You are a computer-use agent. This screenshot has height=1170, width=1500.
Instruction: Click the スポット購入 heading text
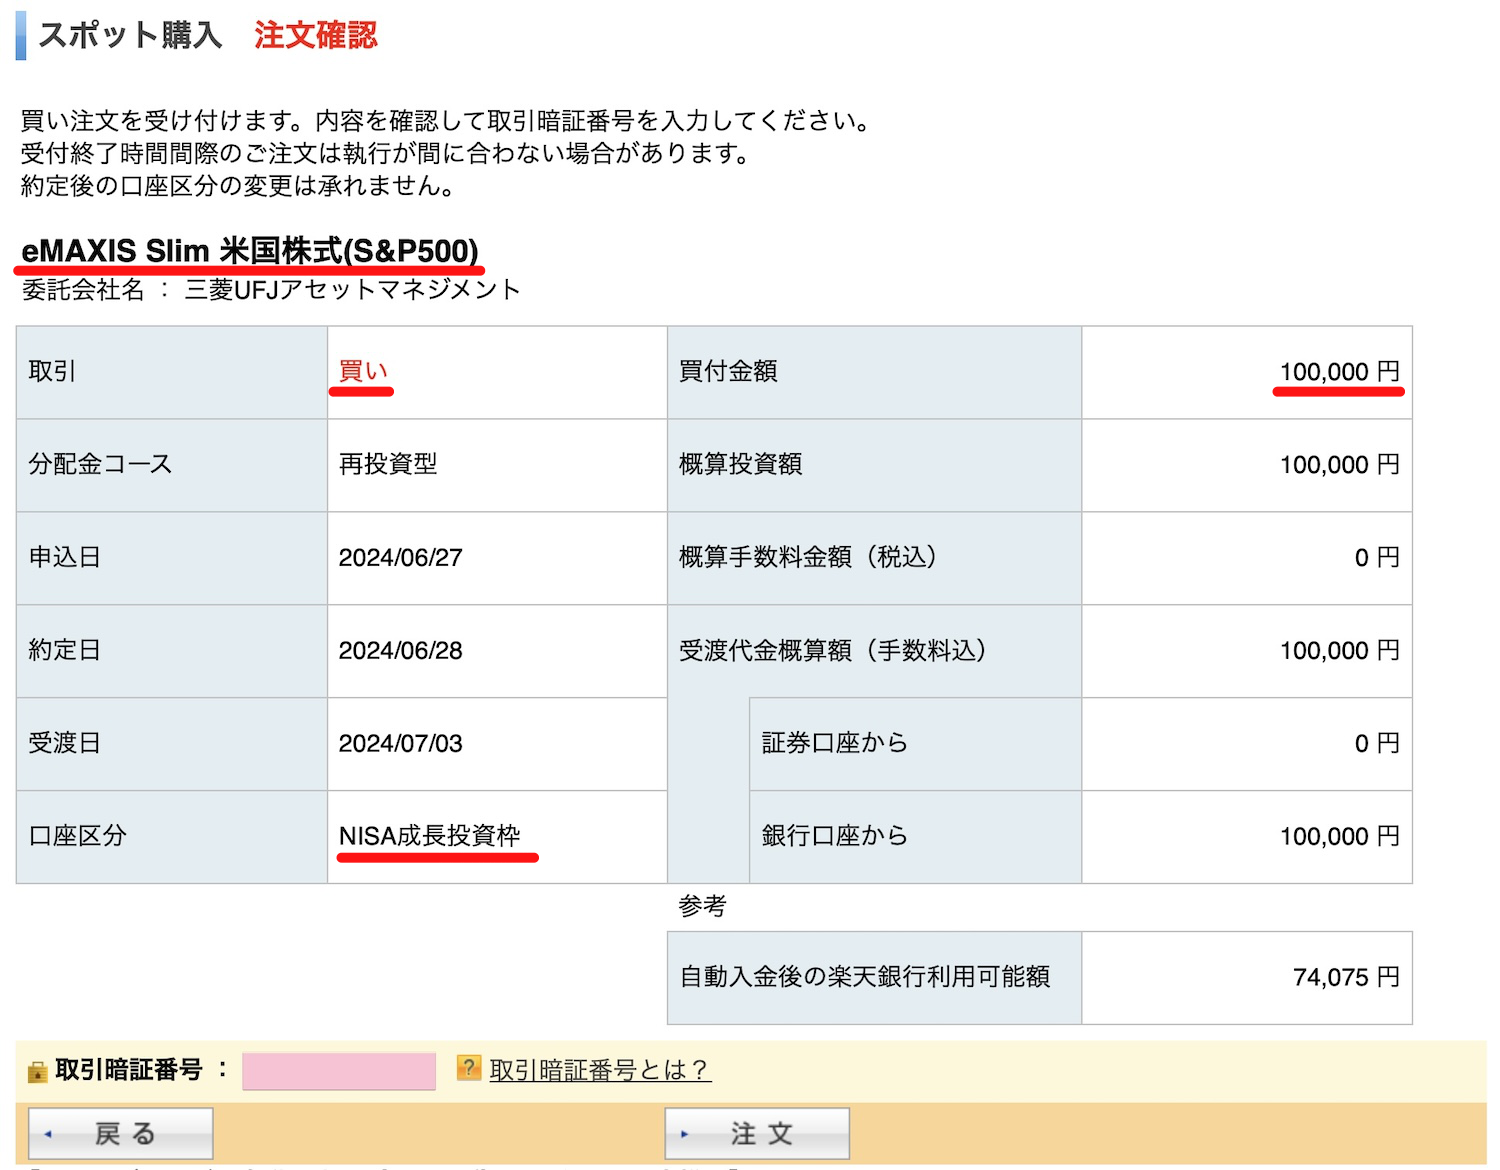click(130, 35)
